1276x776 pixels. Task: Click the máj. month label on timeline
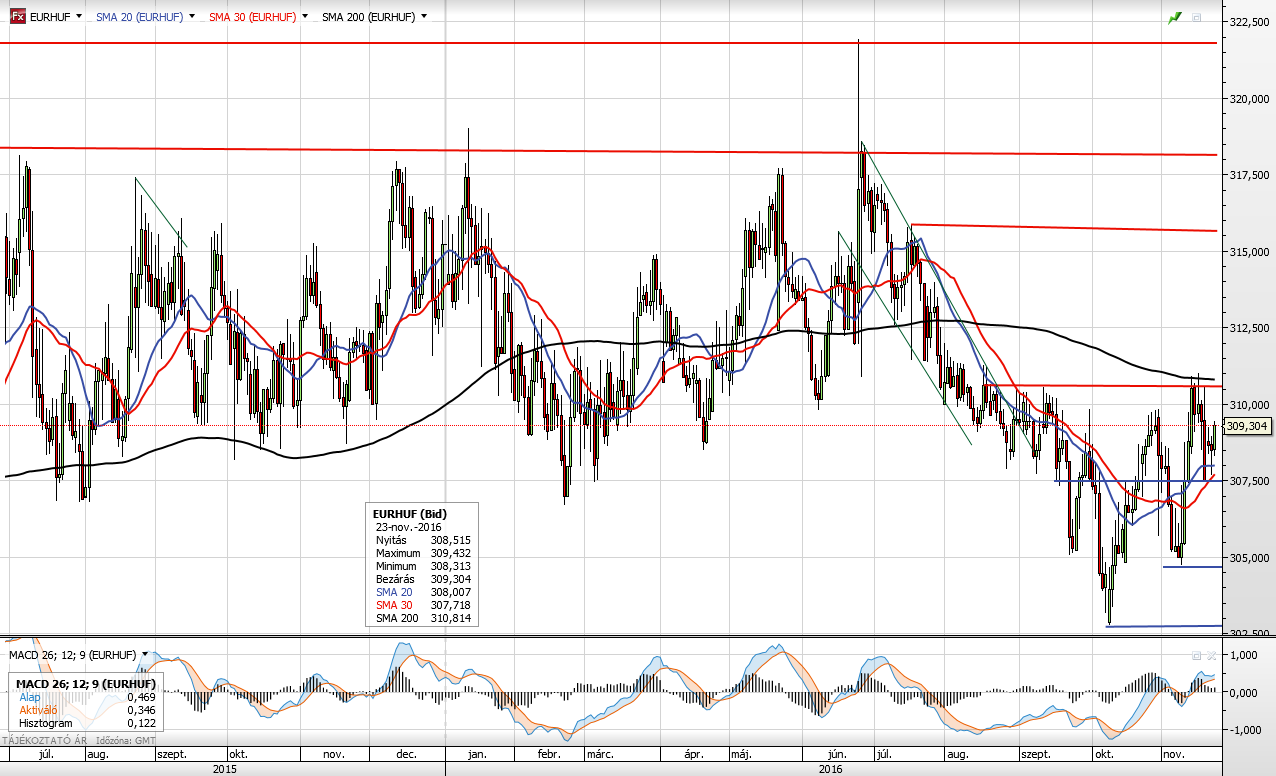tap(741, 754)
